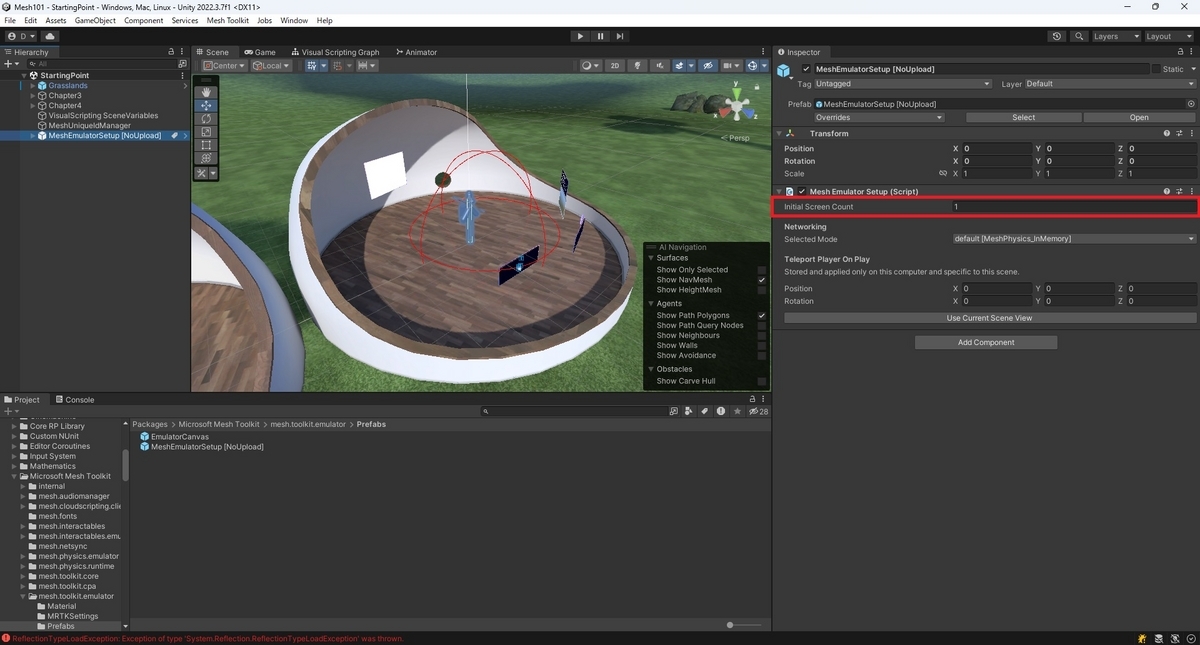The image size is (1200, 645).
Task: Select the Move tool in scene toolbar
Action: pos(206,105)
